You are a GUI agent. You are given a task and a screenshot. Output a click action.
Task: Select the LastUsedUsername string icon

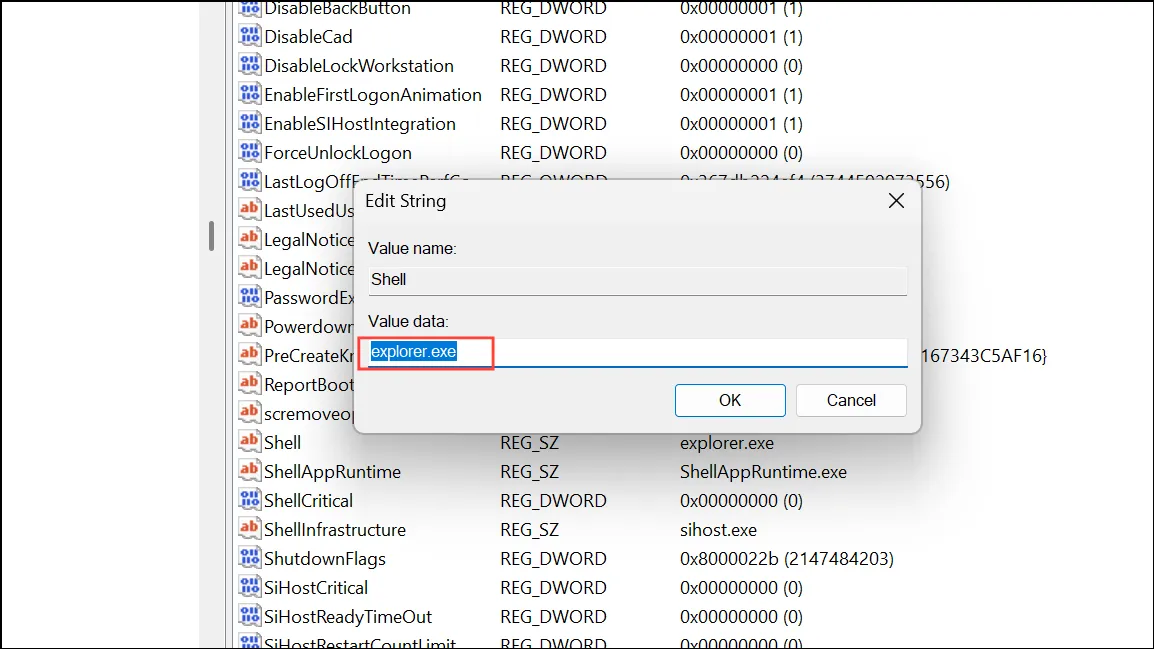click(249, 210)
